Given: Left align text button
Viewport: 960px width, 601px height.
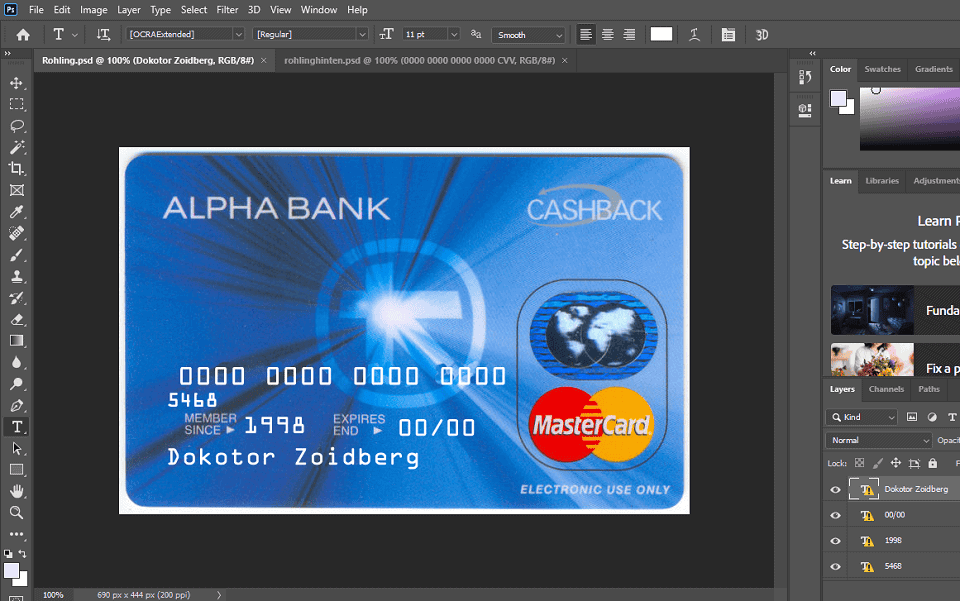Looking at the screenshot, I should tap(586, 35).
